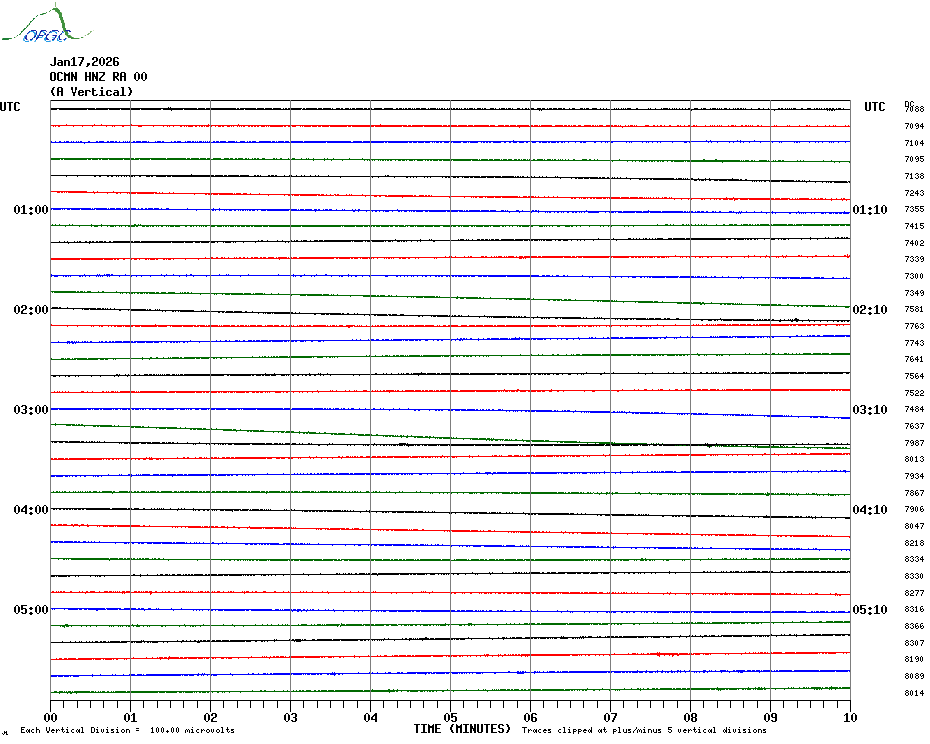Click the '02:10' time label

[870, 310]
